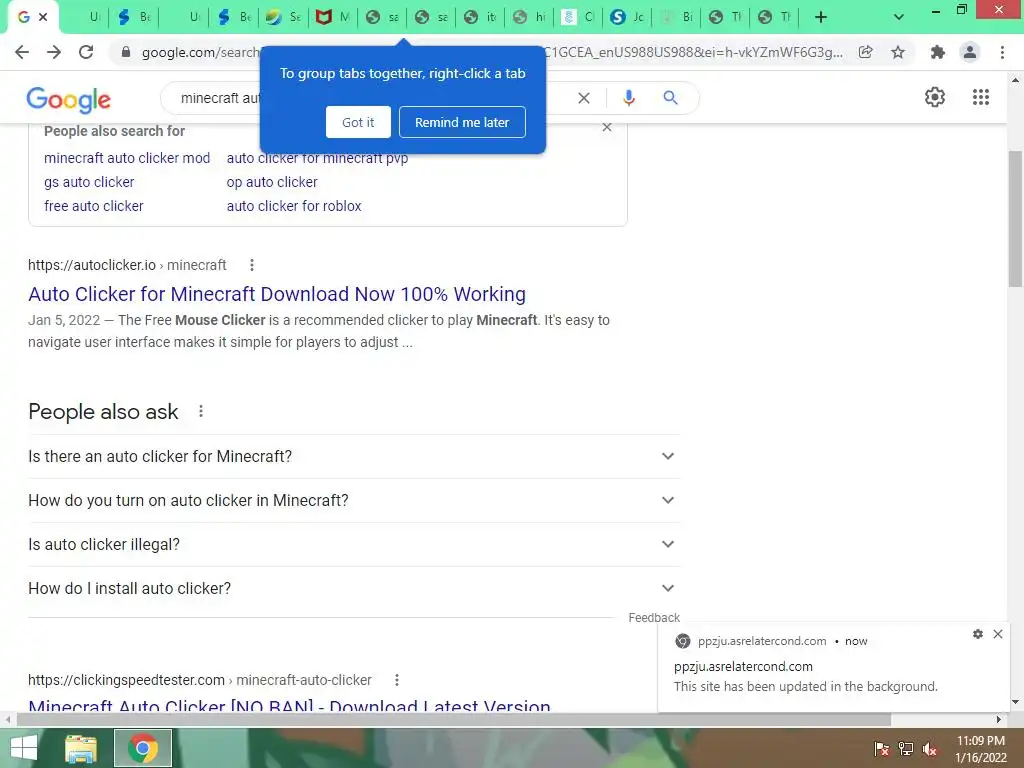Open options for autoclicker.io result
Screen dimensions: 1024x768
tap(251, 265)
